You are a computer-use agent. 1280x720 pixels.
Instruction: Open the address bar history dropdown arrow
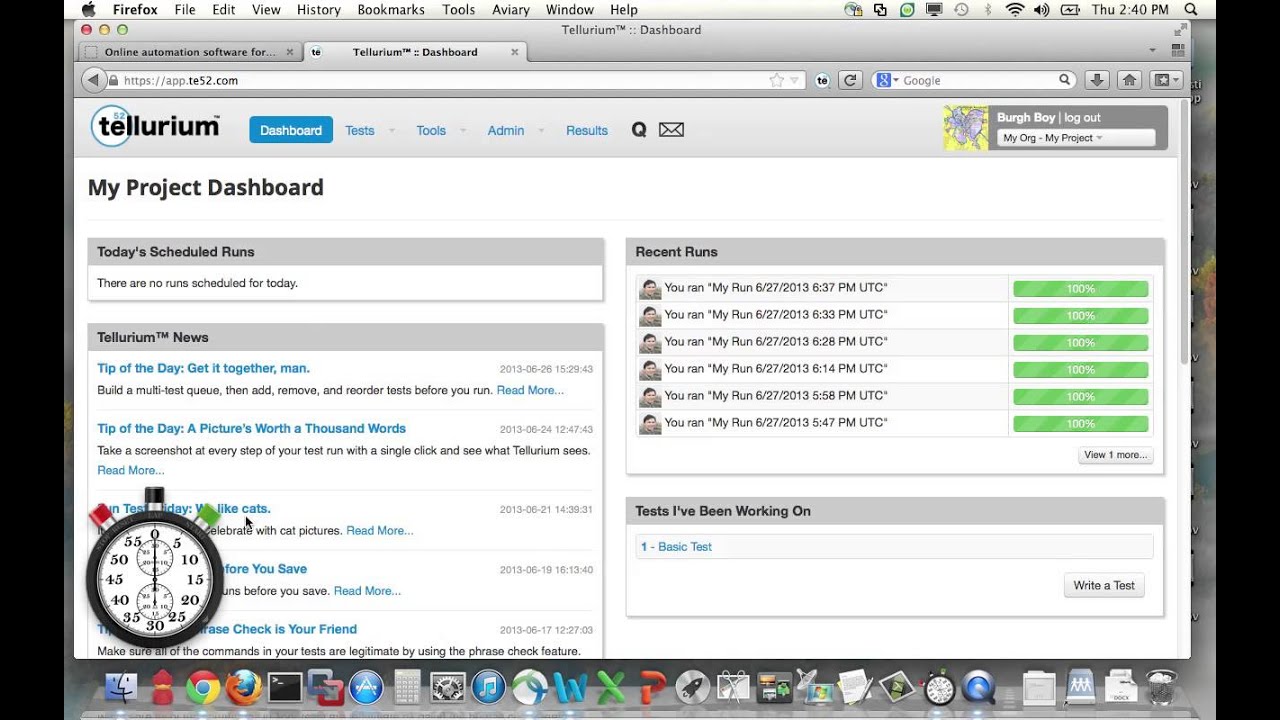point(795,80)
